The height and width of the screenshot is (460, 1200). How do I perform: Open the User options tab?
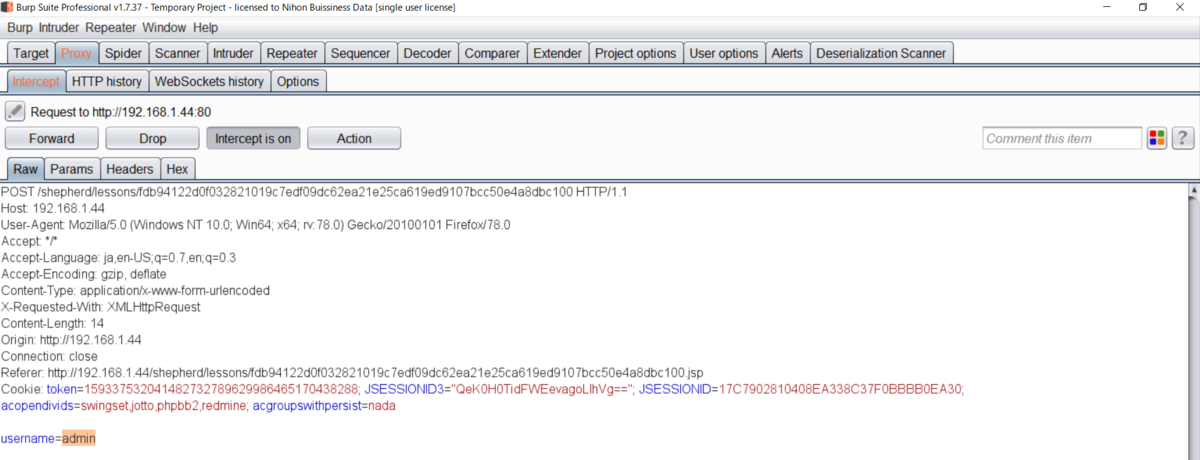[724, 53]
